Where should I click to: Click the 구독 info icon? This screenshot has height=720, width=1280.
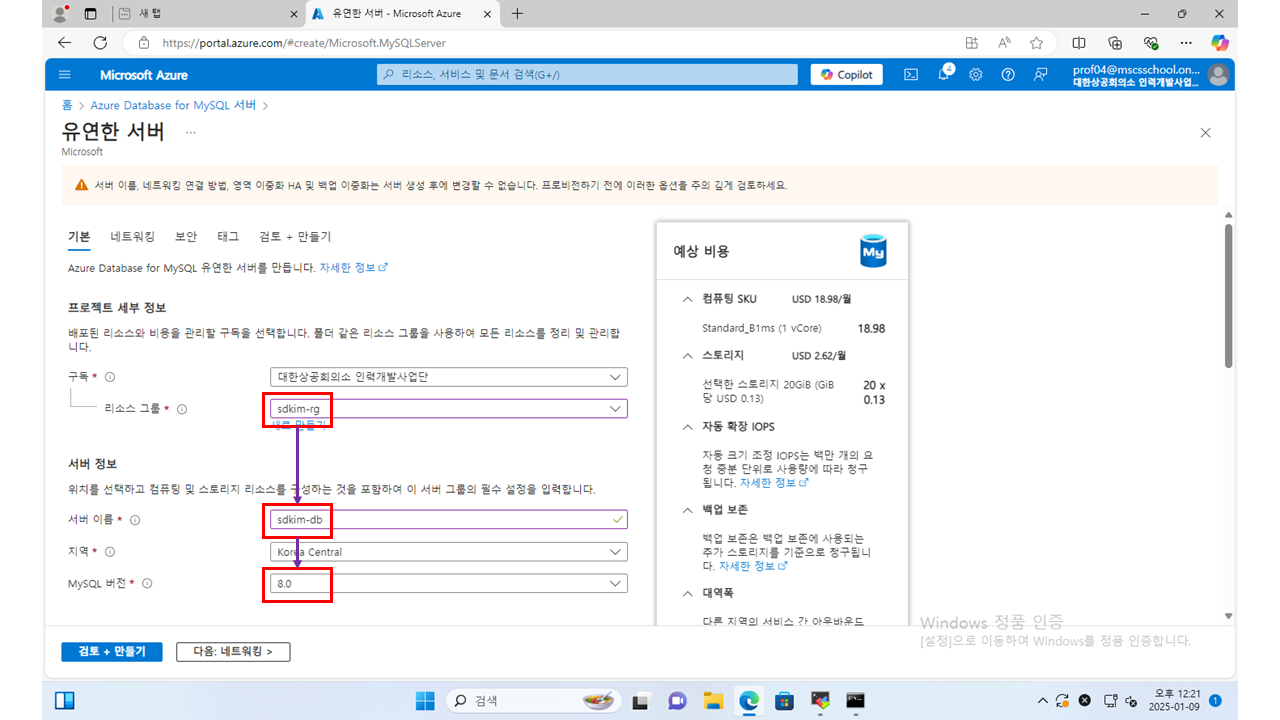coord(110,377)
